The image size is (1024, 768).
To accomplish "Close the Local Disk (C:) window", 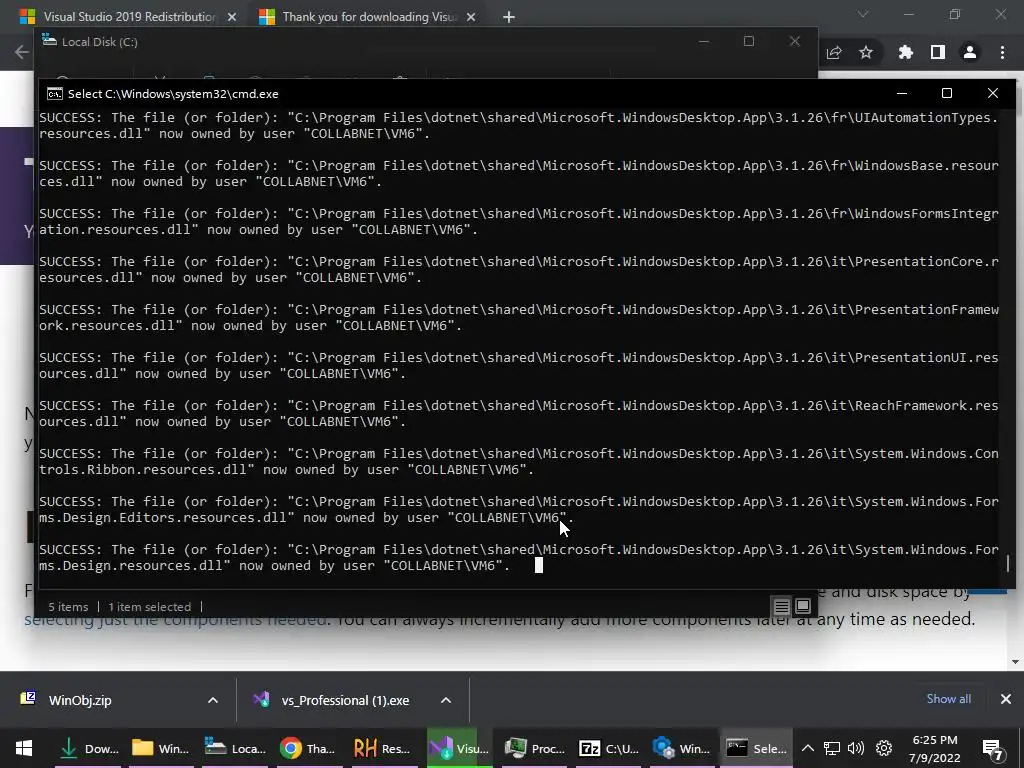I will (x=795, y=41).
